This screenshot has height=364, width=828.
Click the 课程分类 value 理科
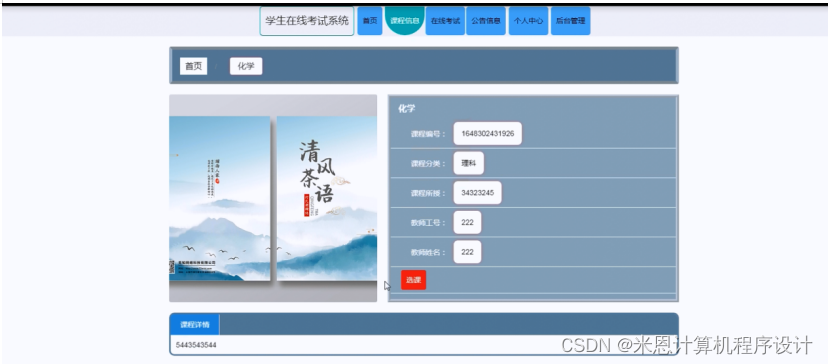[x=468, y=163]
